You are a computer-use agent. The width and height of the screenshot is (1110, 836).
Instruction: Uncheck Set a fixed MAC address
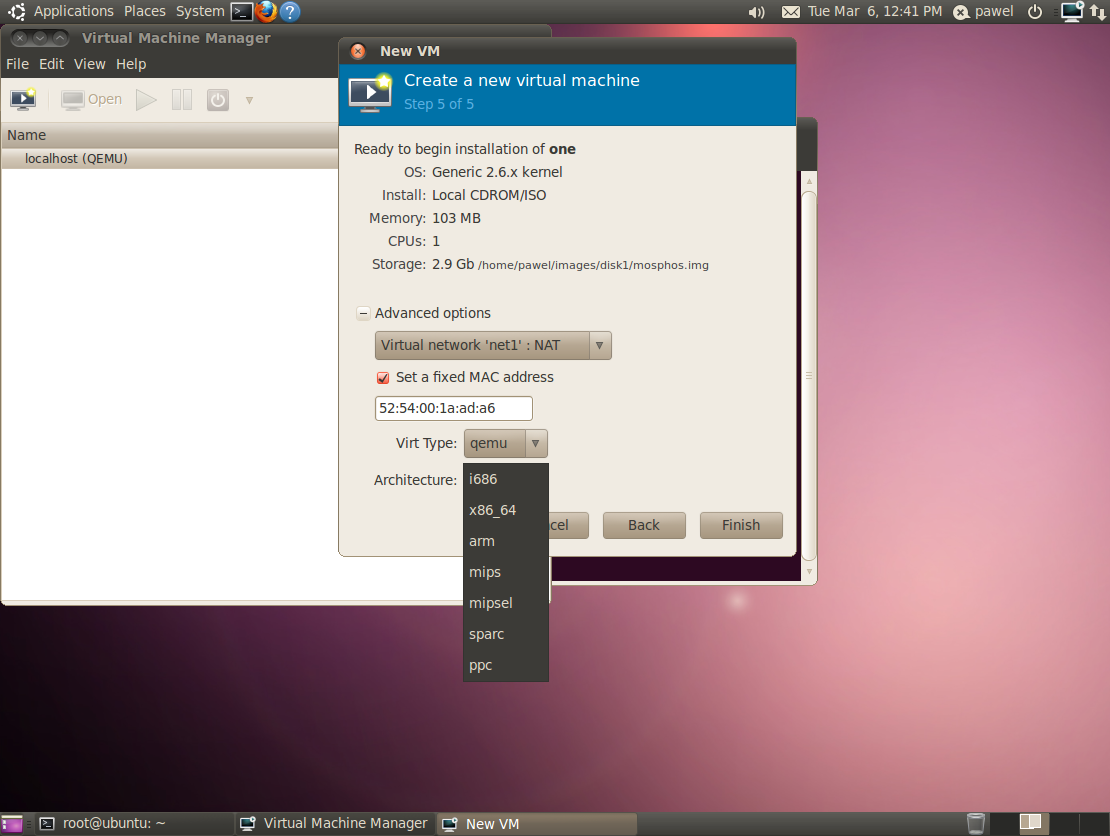383,378
